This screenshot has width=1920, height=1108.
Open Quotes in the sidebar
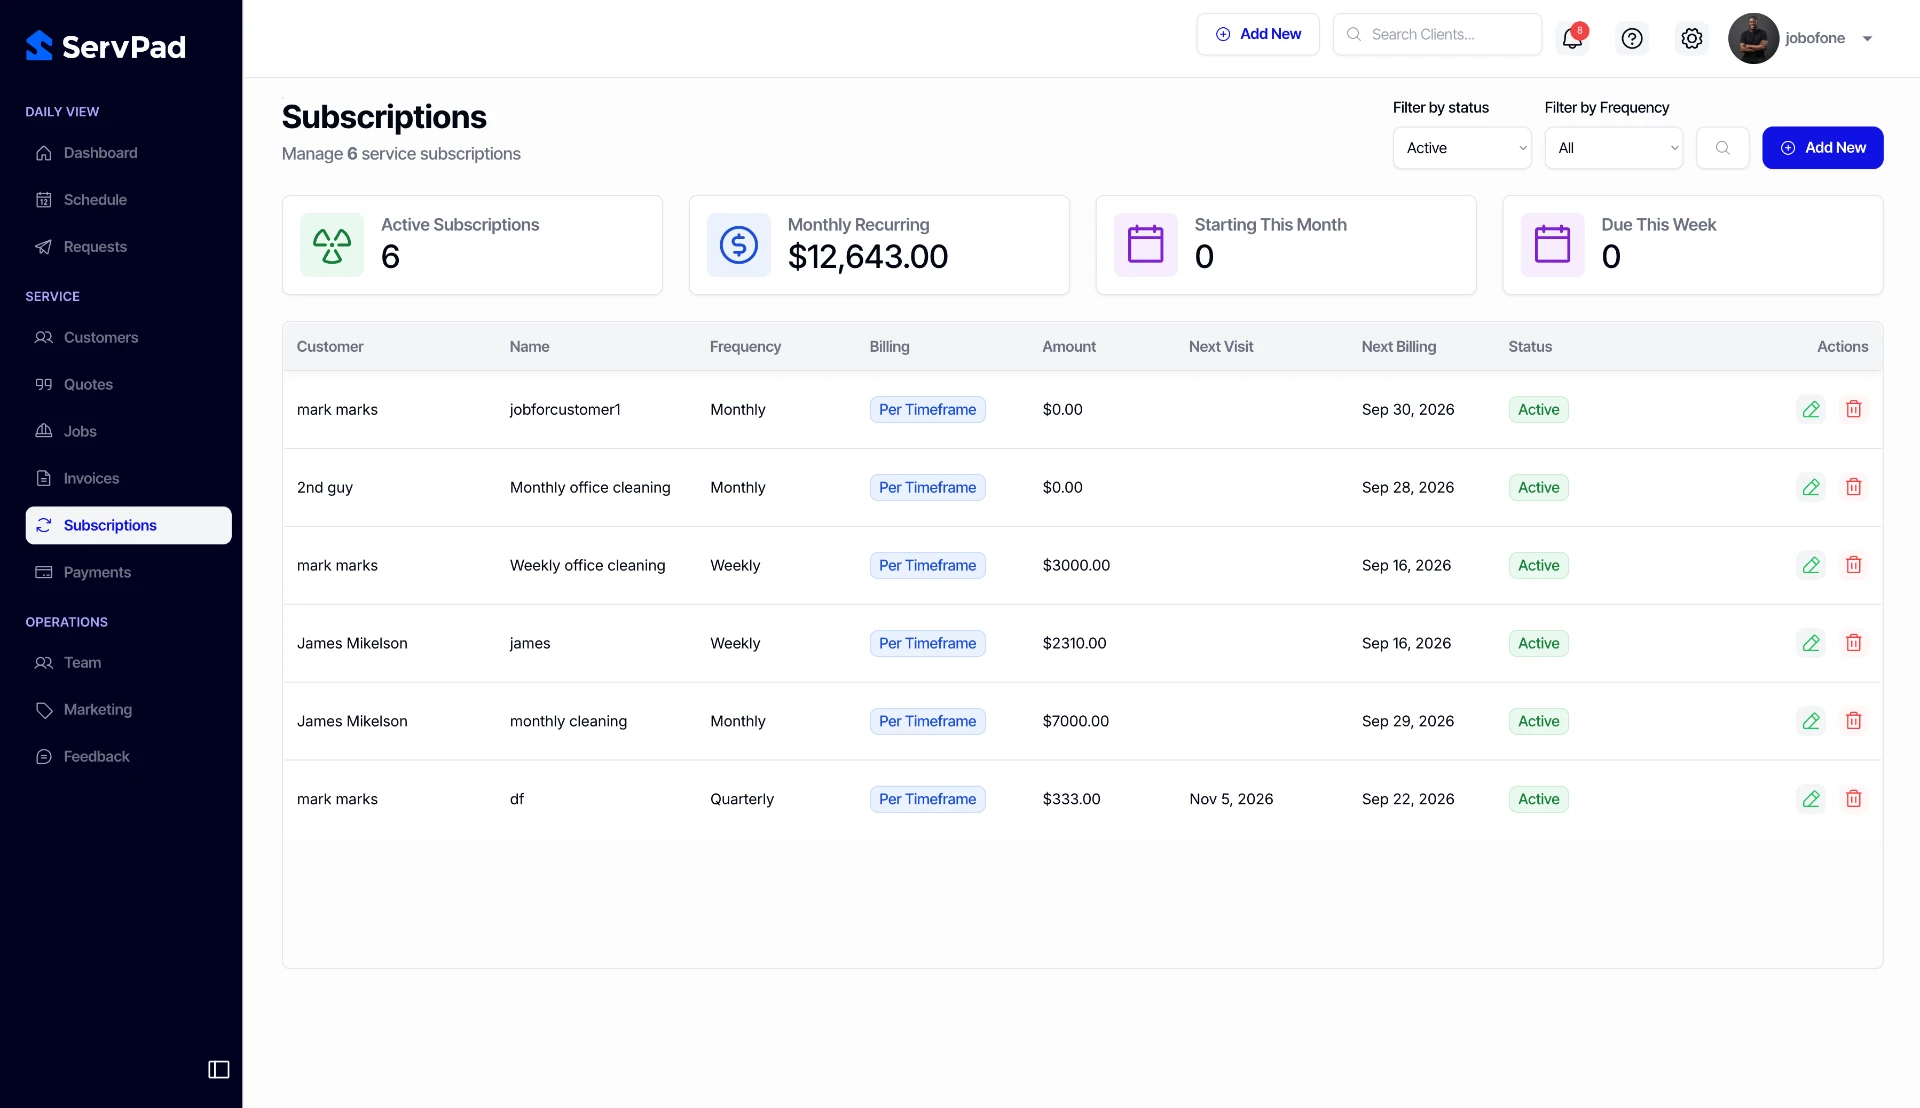(128, 385)
